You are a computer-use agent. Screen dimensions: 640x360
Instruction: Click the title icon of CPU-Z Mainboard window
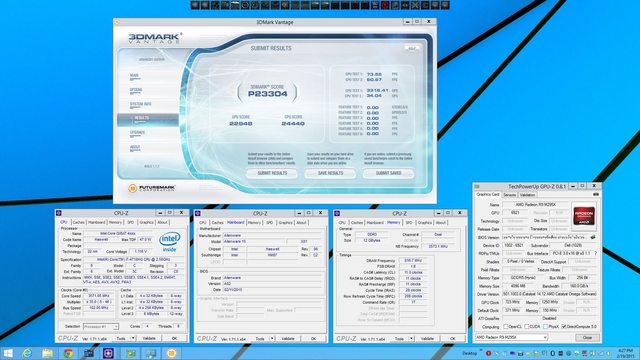click(198, 213)
